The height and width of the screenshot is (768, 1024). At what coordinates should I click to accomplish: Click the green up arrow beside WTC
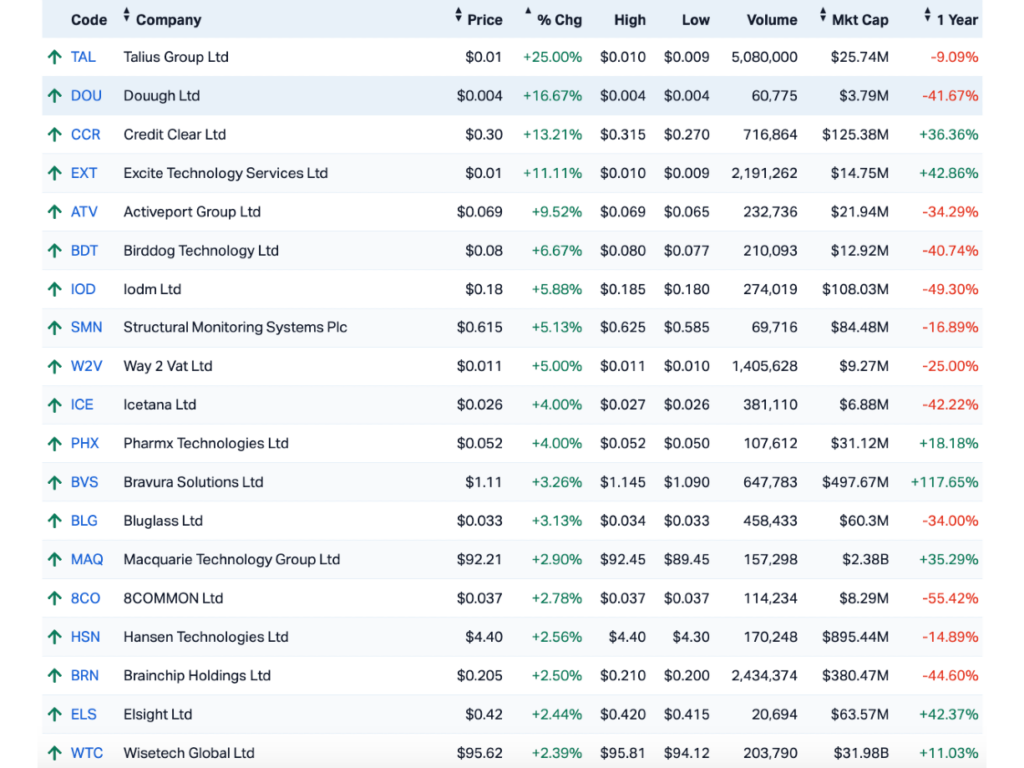pos(55,753)
